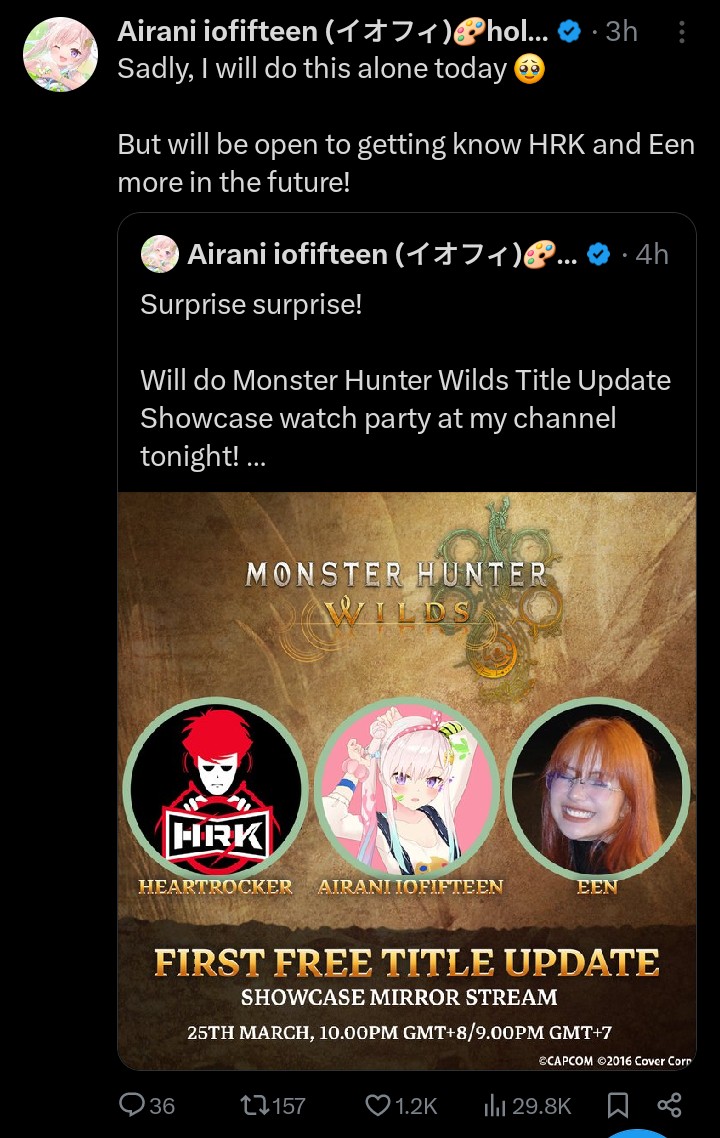Tap the repost icon showing 157
The height and width of the screenshot is (1138, 720).
(x=254, y=1105)
